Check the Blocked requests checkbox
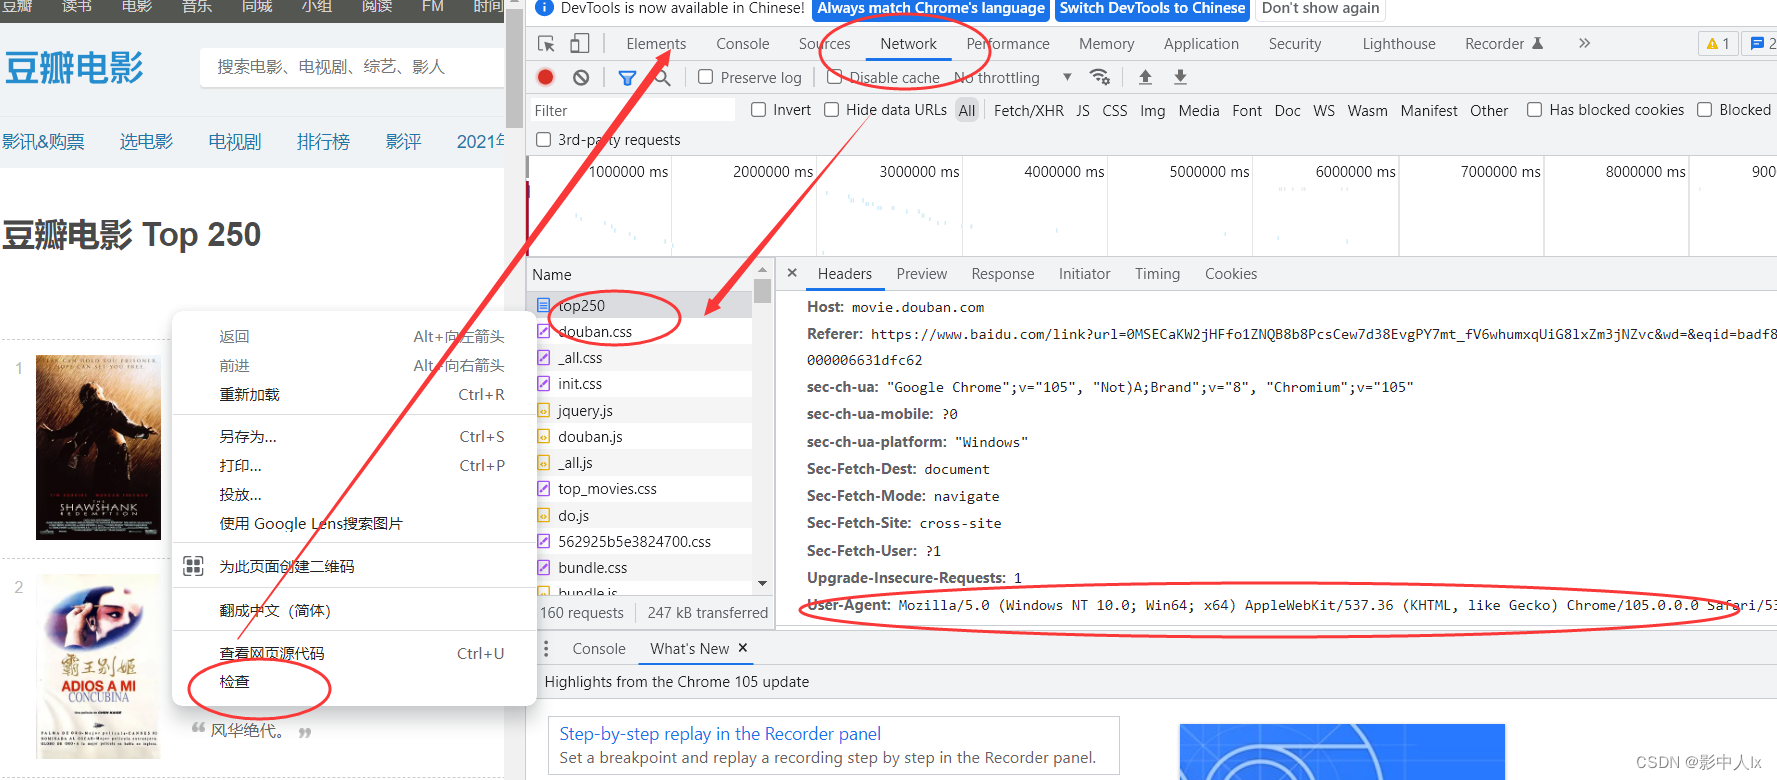The height and width of the screenshot is (780, 1777). point(1705,110)
